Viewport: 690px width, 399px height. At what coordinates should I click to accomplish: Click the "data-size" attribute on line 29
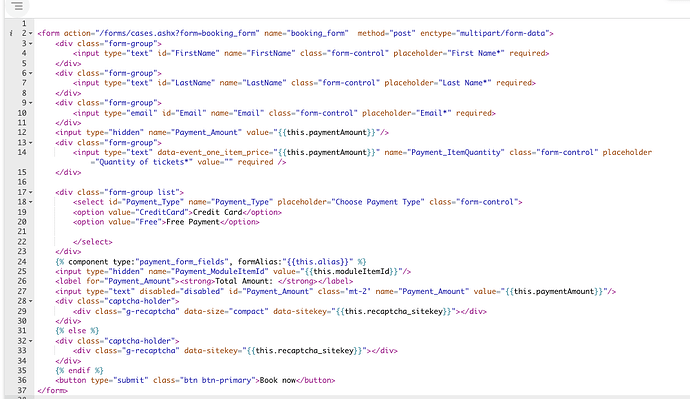(204, 311)
